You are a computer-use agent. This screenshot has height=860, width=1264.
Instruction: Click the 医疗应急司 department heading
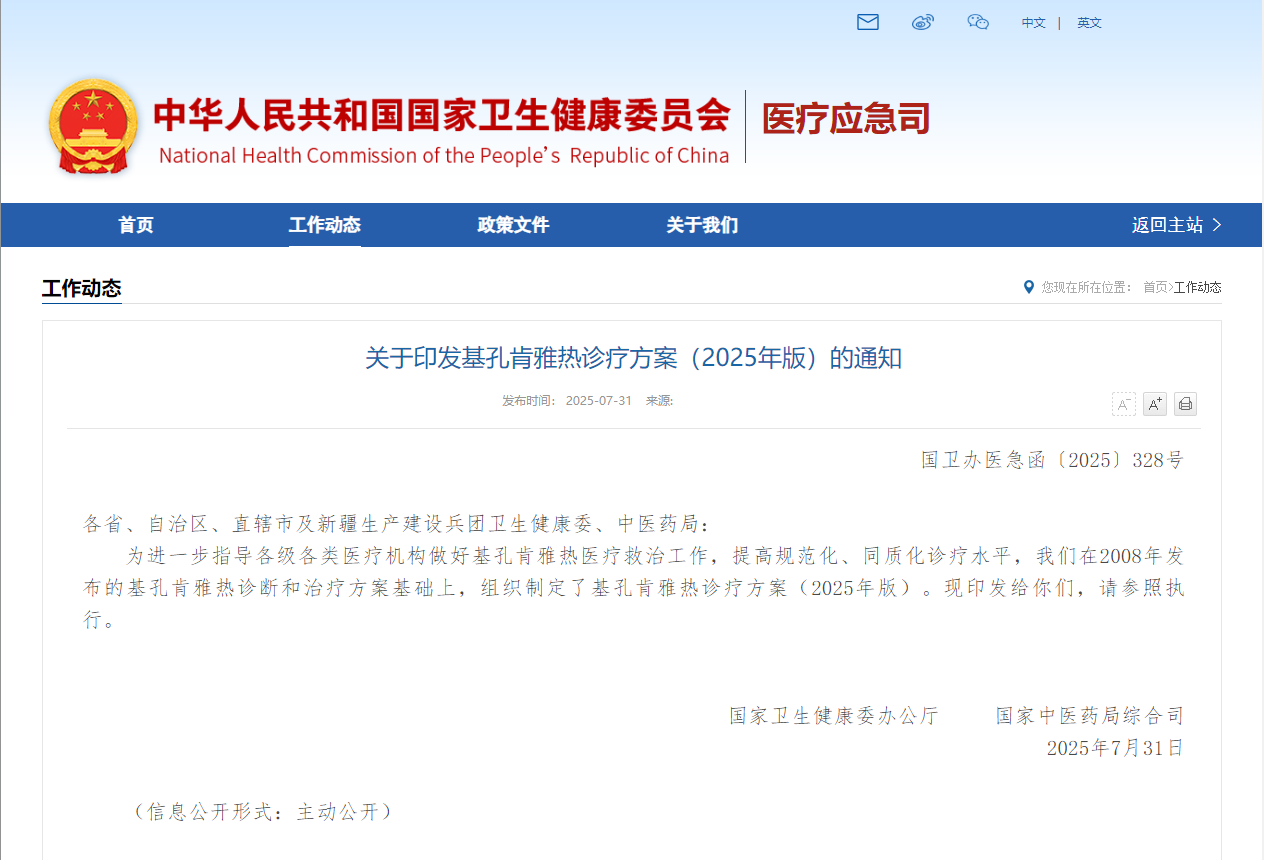(x=846, y=119)
